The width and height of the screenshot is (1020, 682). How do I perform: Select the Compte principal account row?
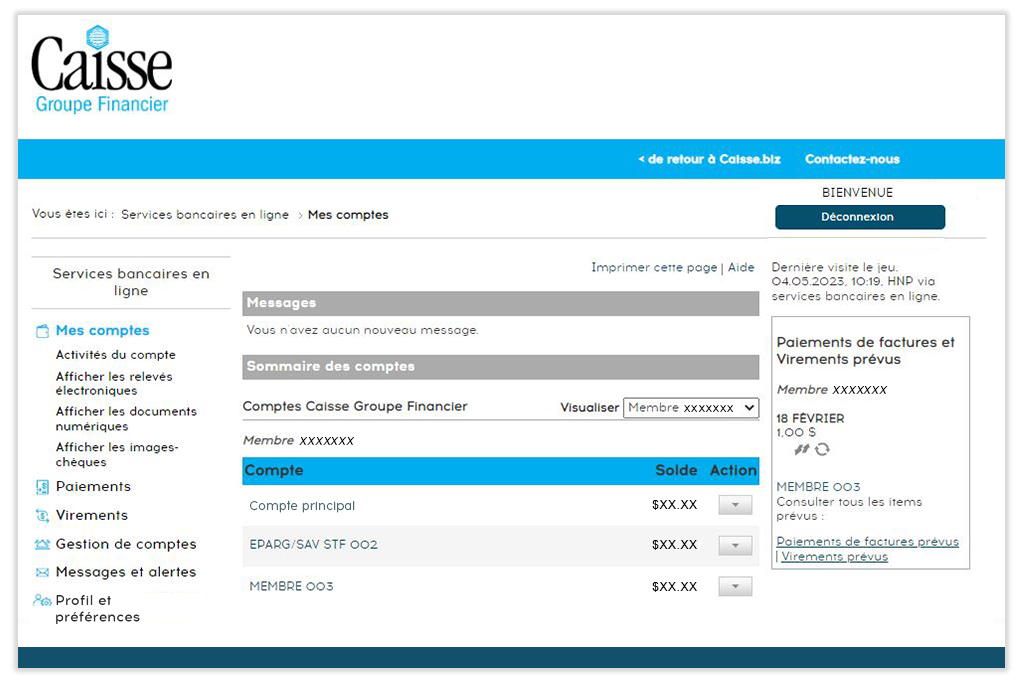click(500, 505)
